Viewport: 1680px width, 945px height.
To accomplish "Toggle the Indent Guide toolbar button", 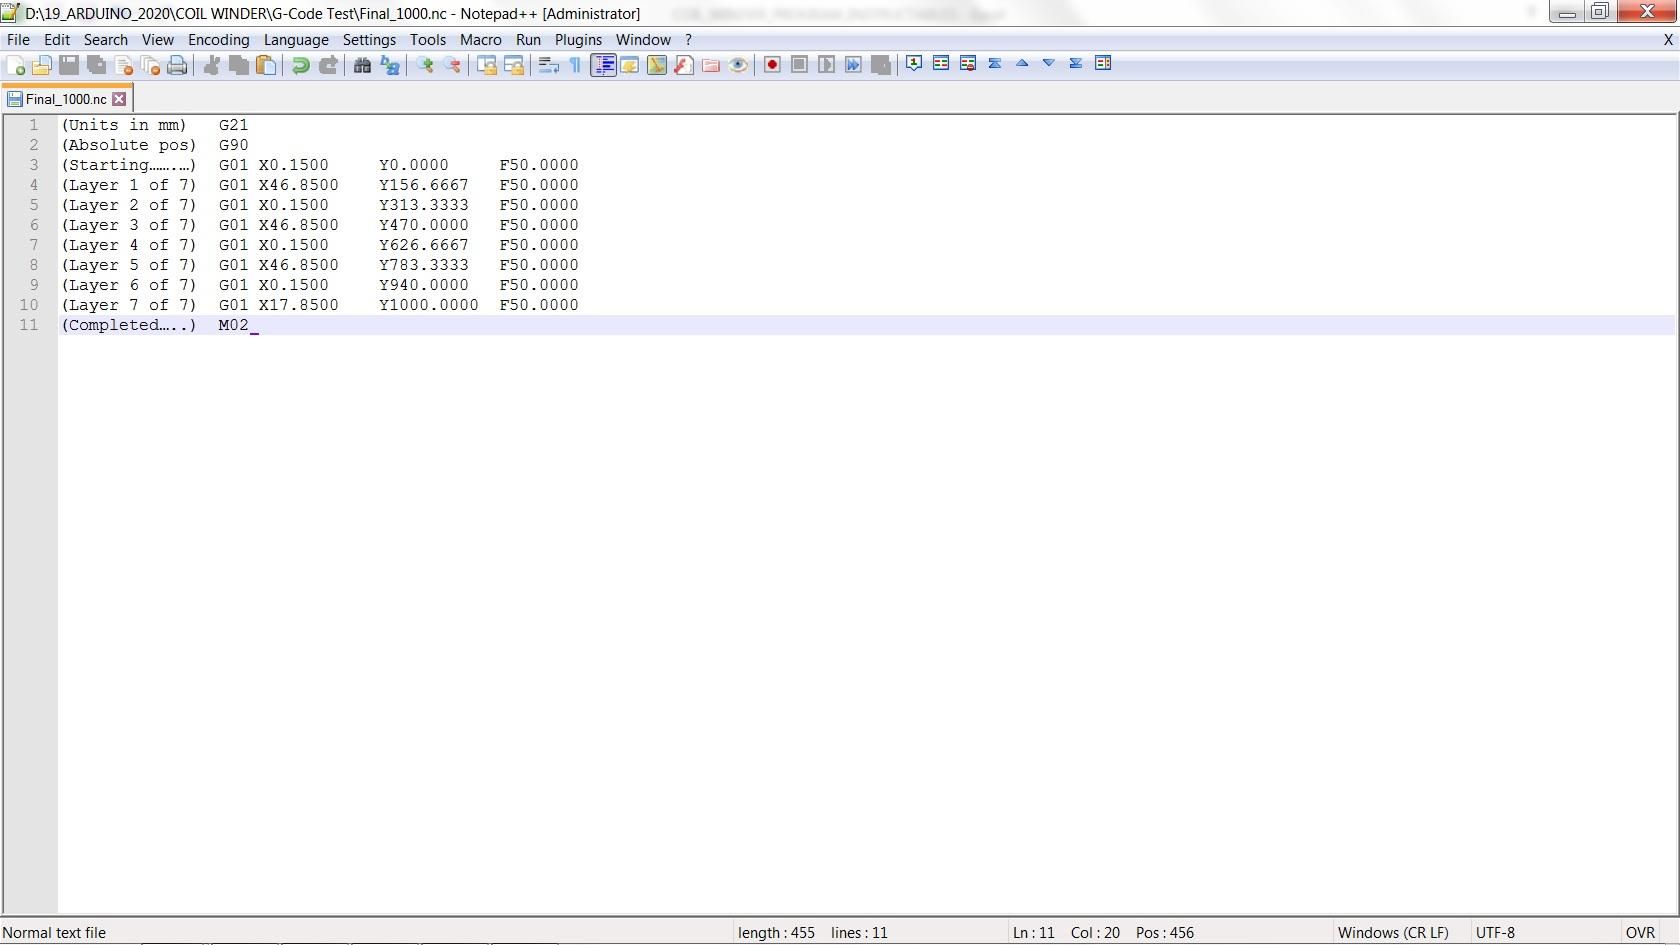I will (603, 65).
